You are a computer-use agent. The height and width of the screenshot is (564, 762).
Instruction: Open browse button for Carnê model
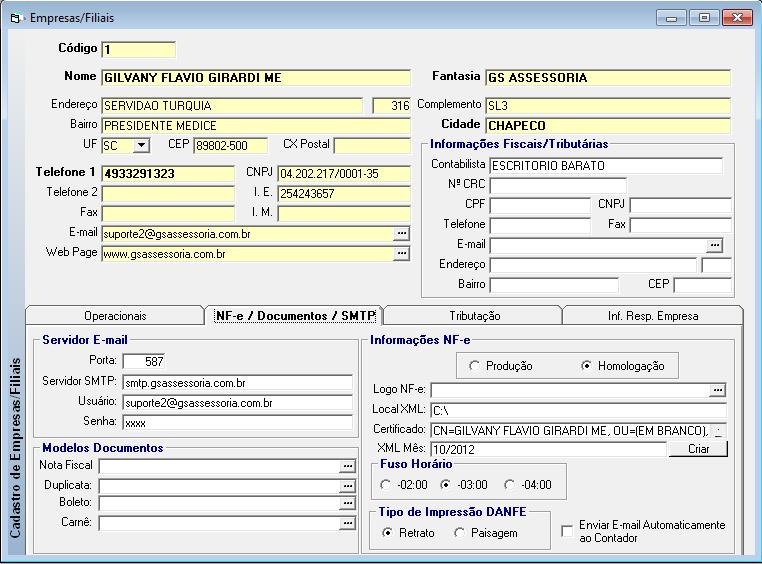pos(347,522)
